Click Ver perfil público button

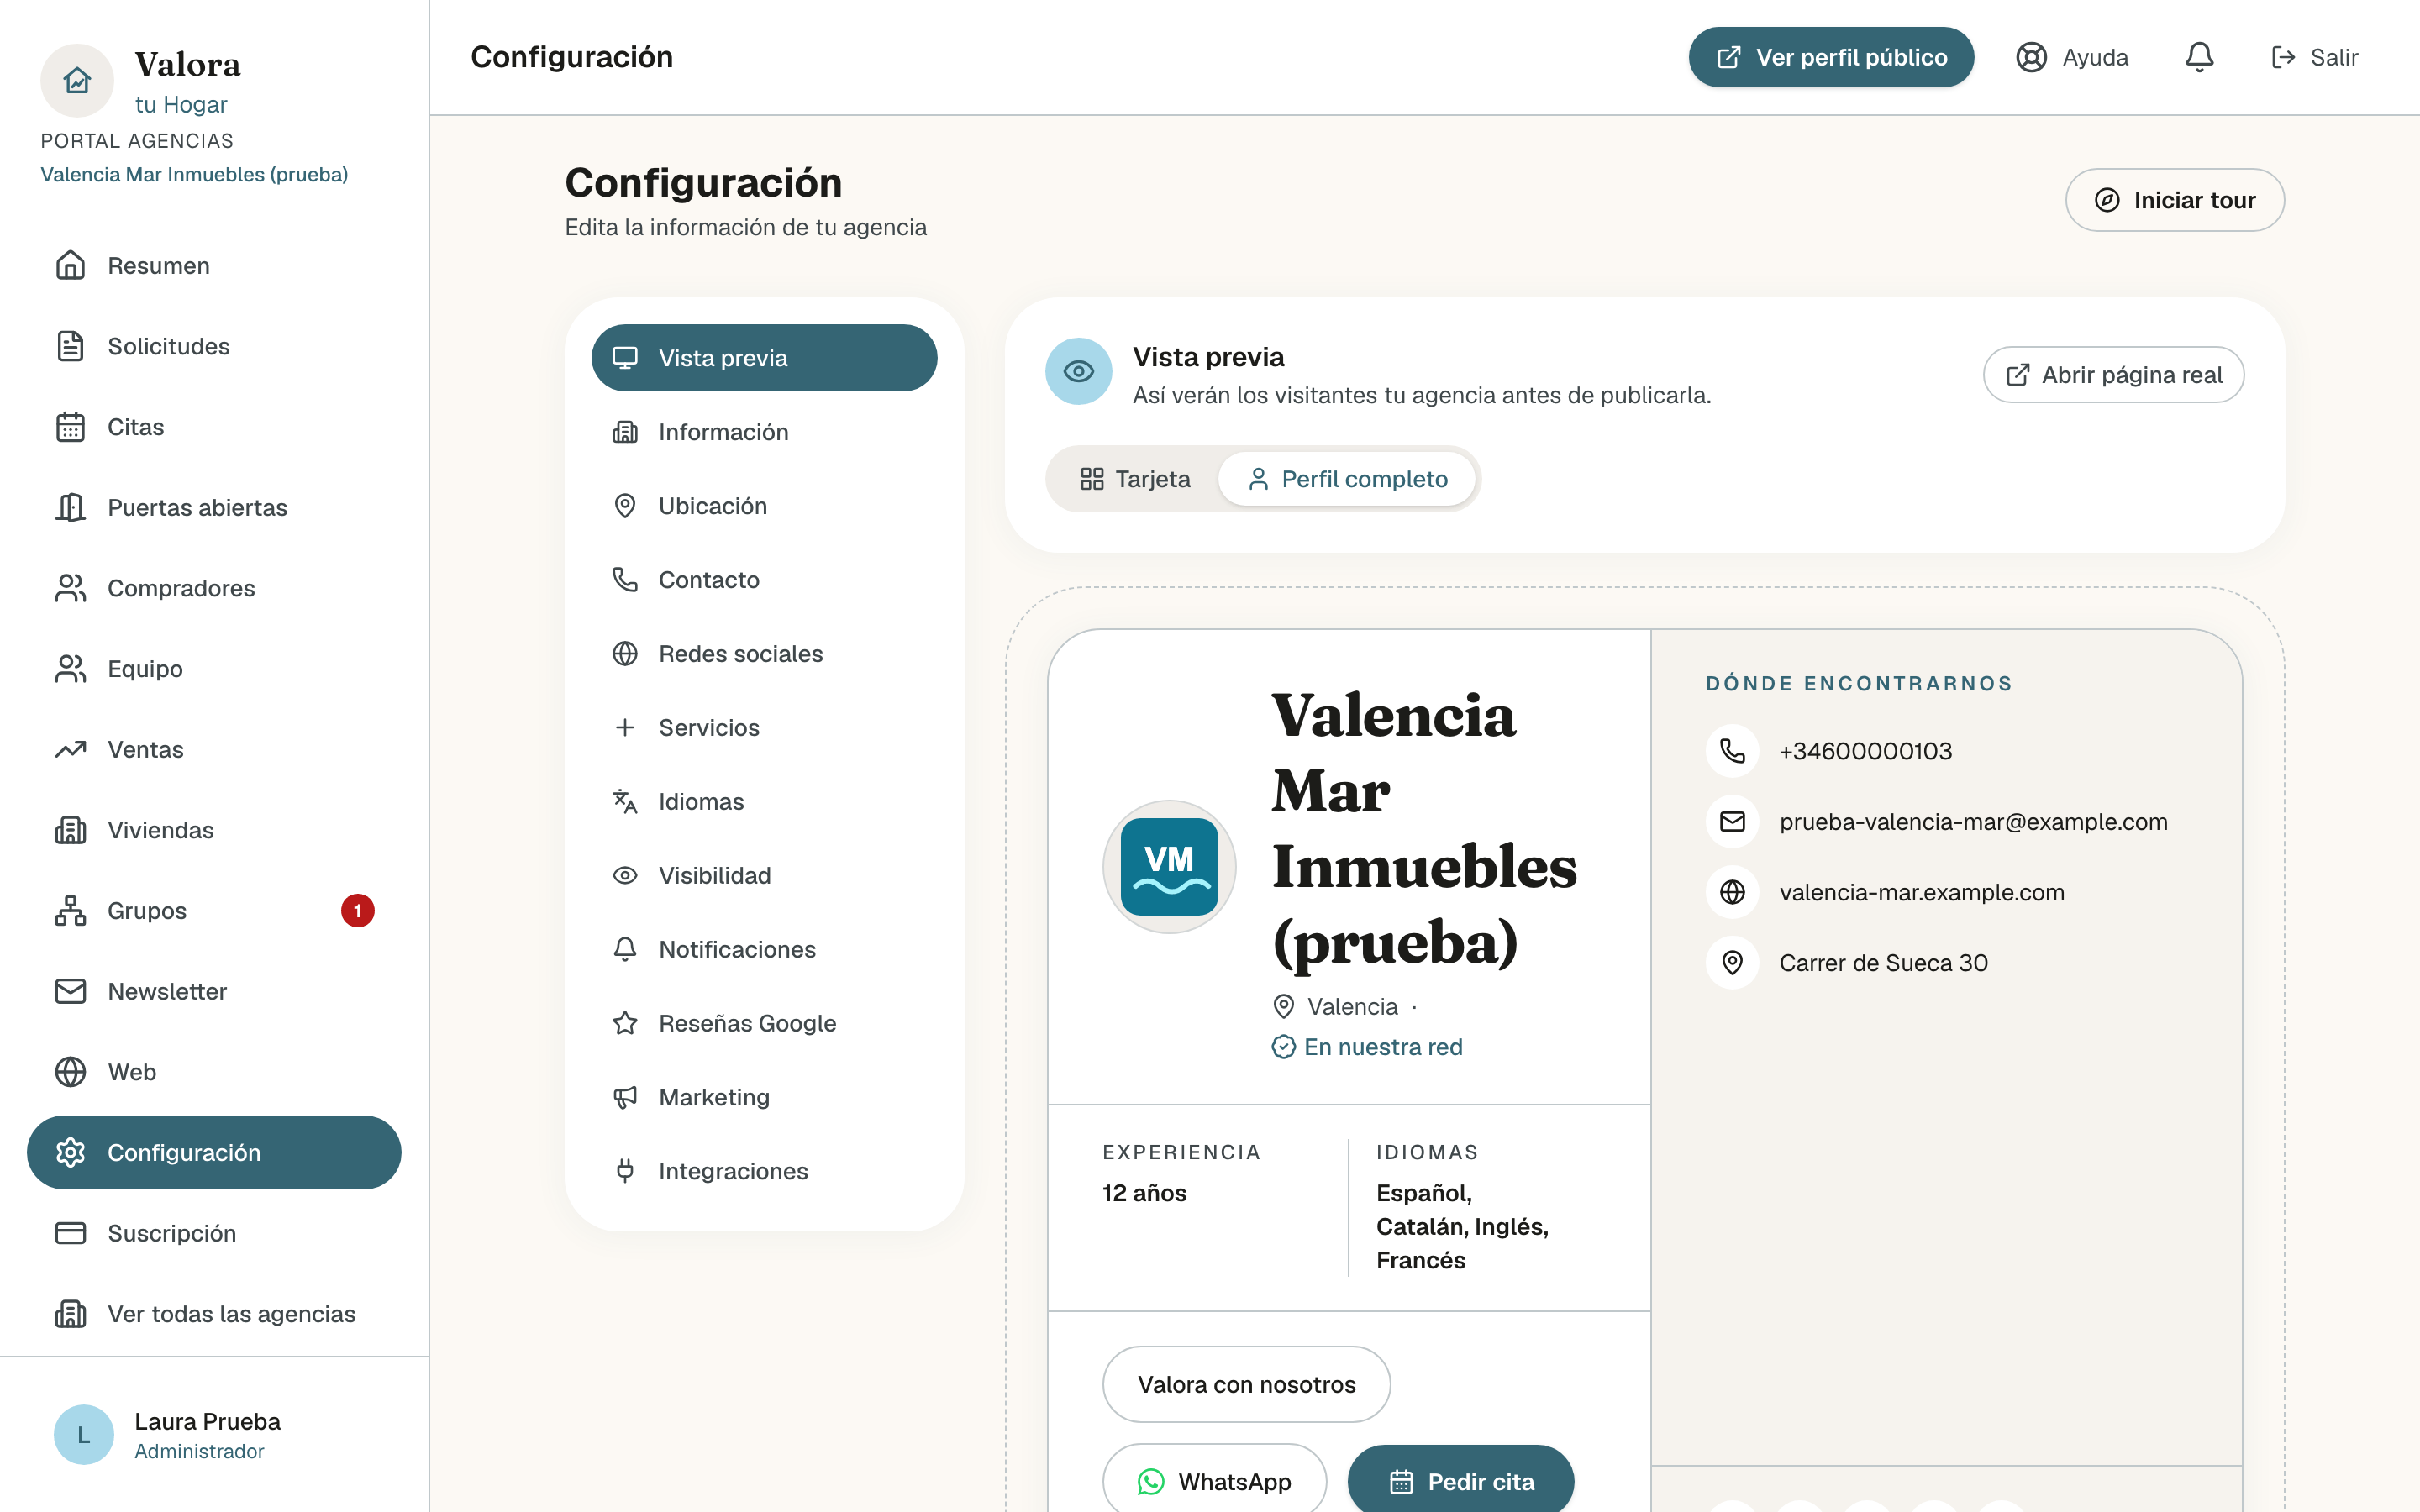click(1831, 57)
